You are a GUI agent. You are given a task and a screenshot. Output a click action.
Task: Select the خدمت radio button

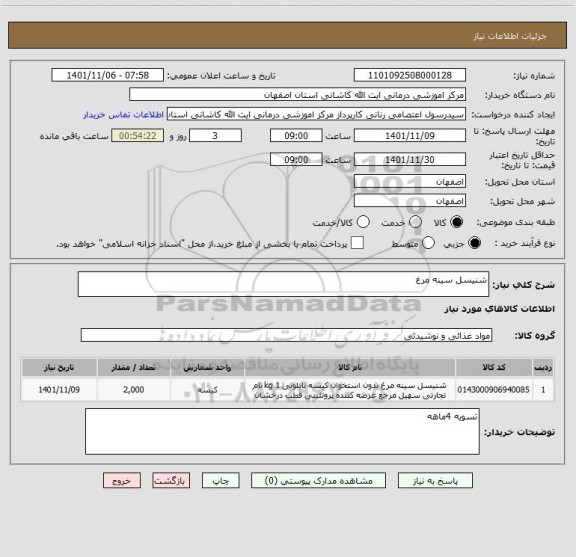(x=415, y=222)
